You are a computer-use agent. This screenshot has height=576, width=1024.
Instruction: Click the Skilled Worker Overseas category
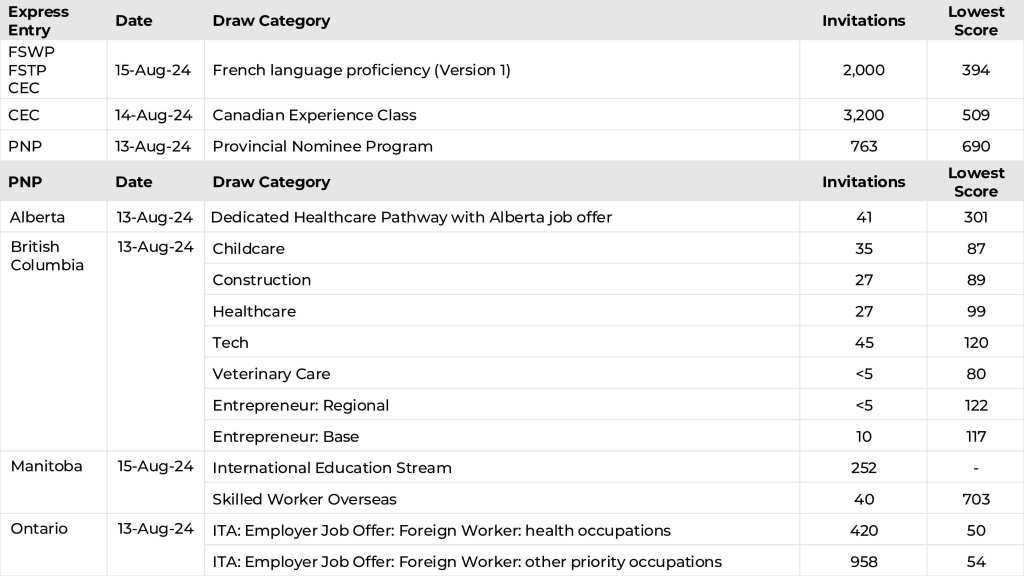pyautogui.click(x=304, y=499)
